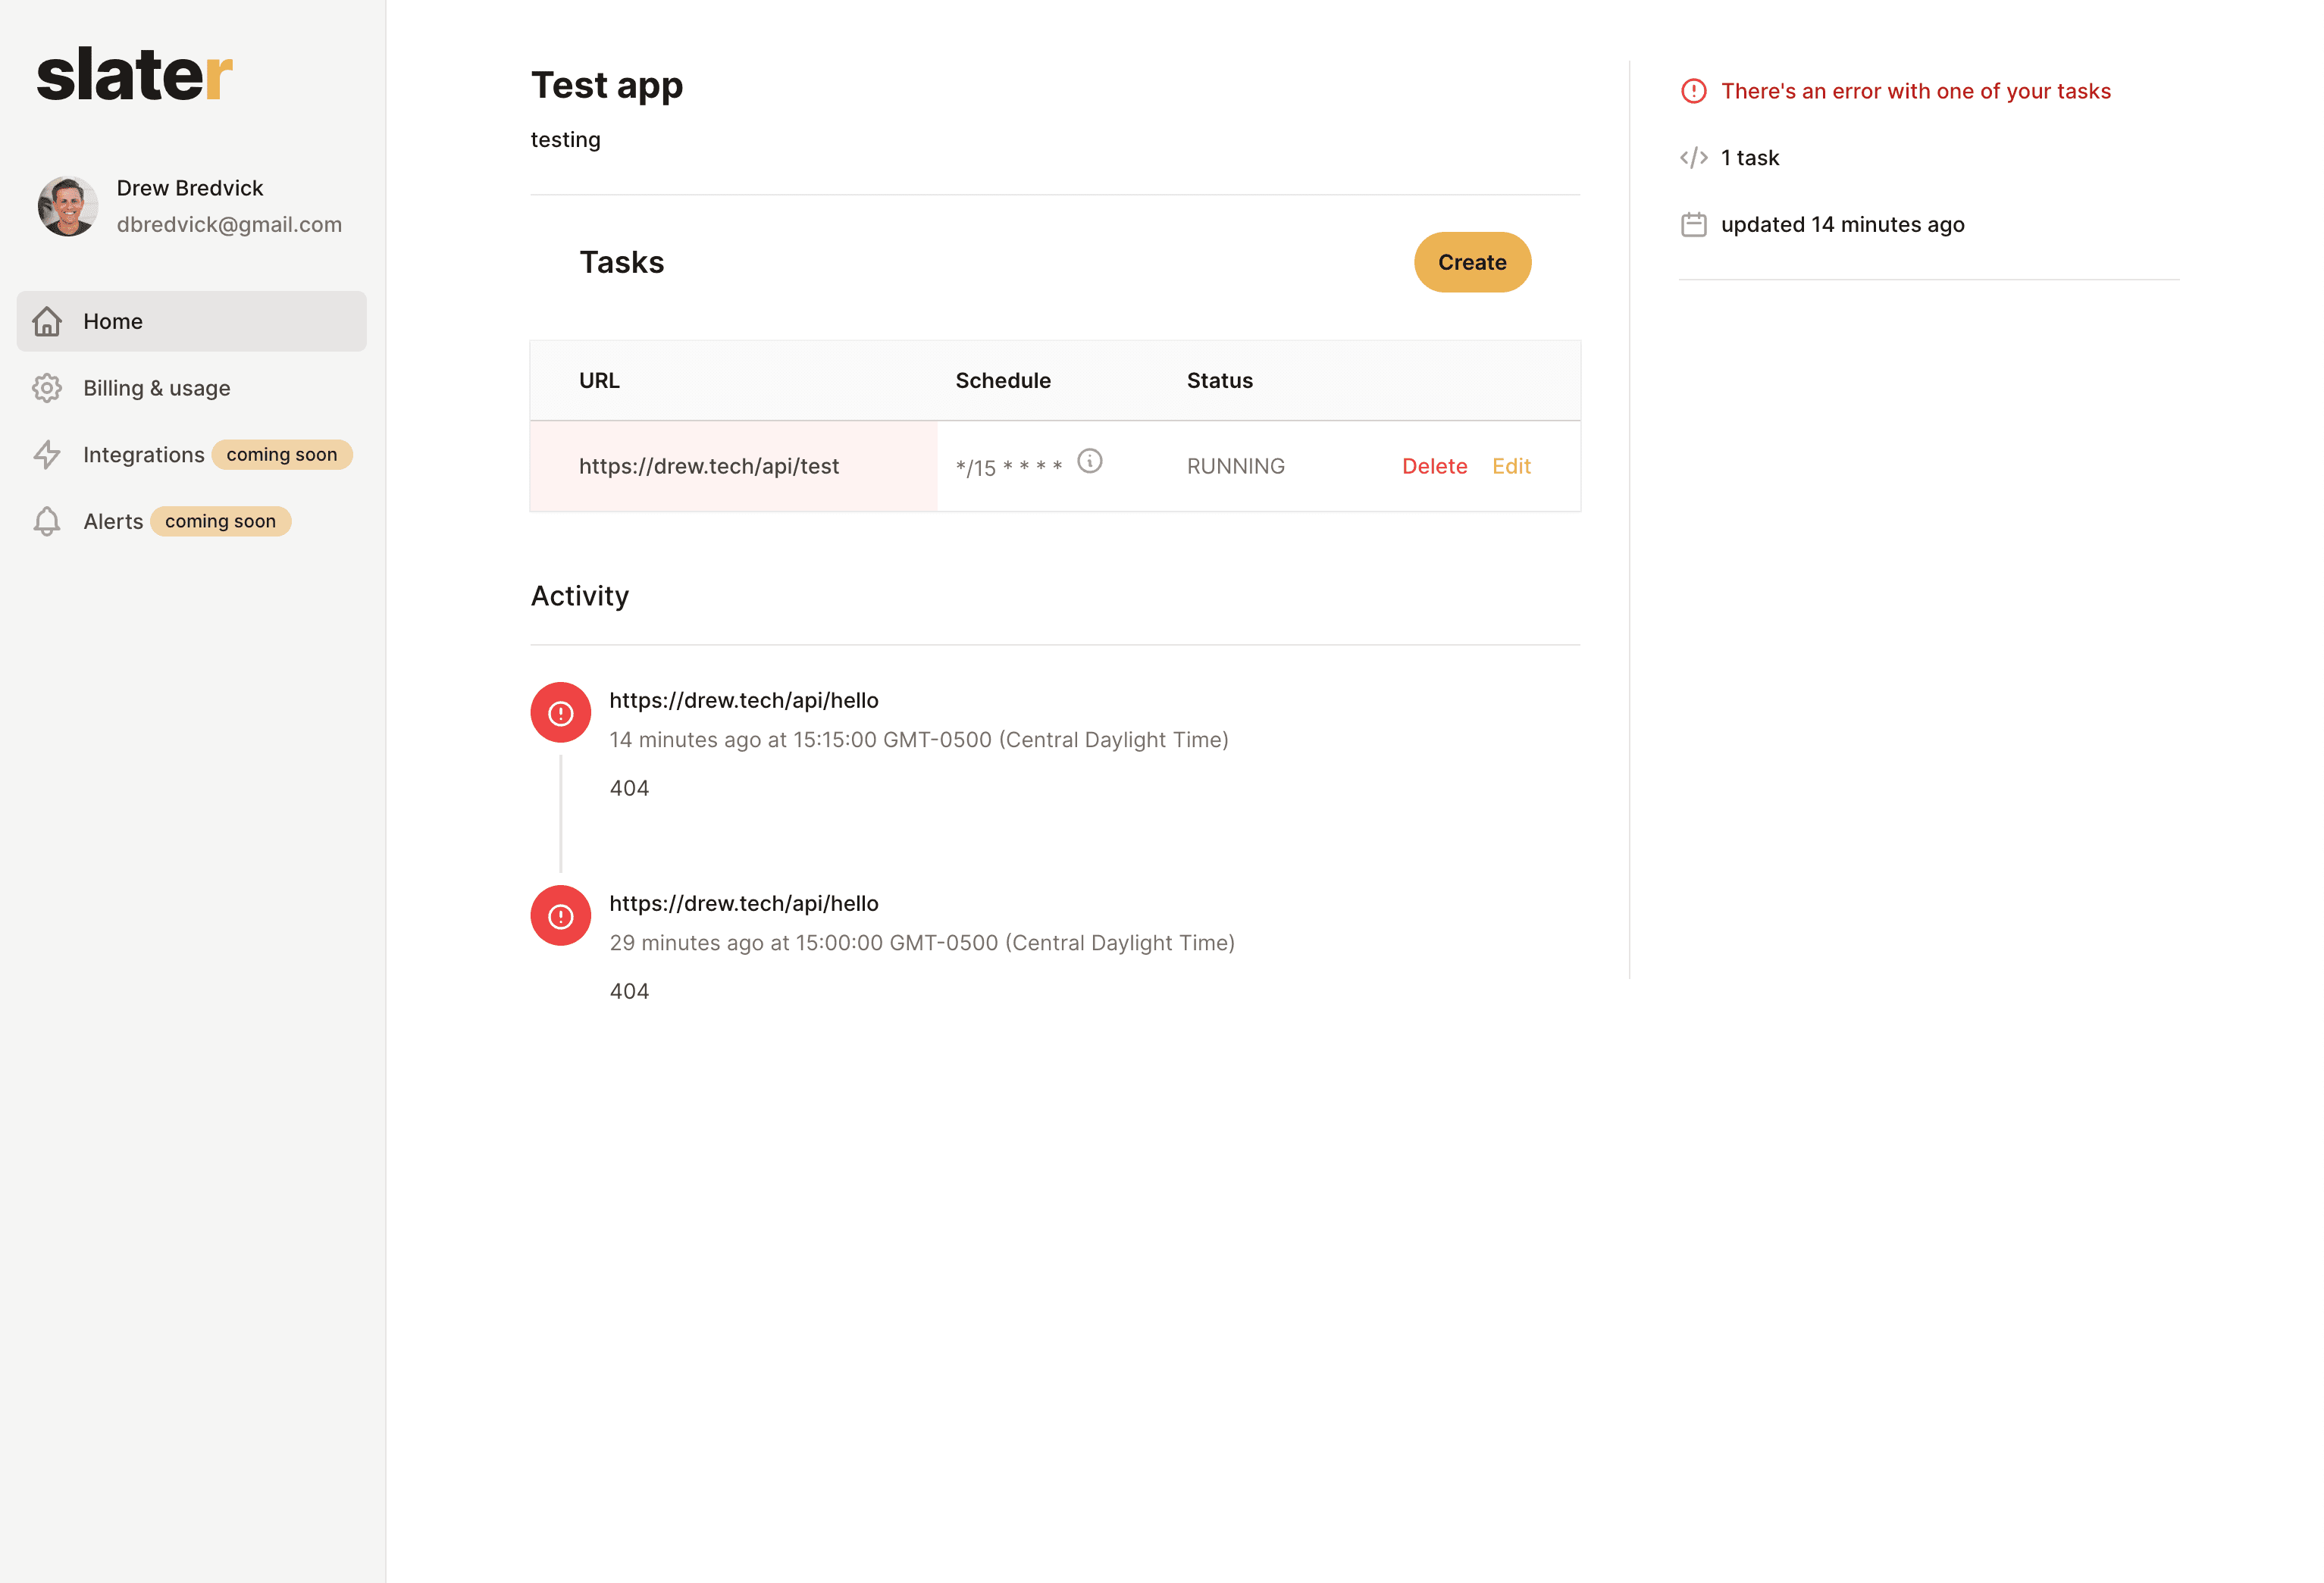Click the Alerts bell icon
2324x1583 pixels.
[47, 521]
